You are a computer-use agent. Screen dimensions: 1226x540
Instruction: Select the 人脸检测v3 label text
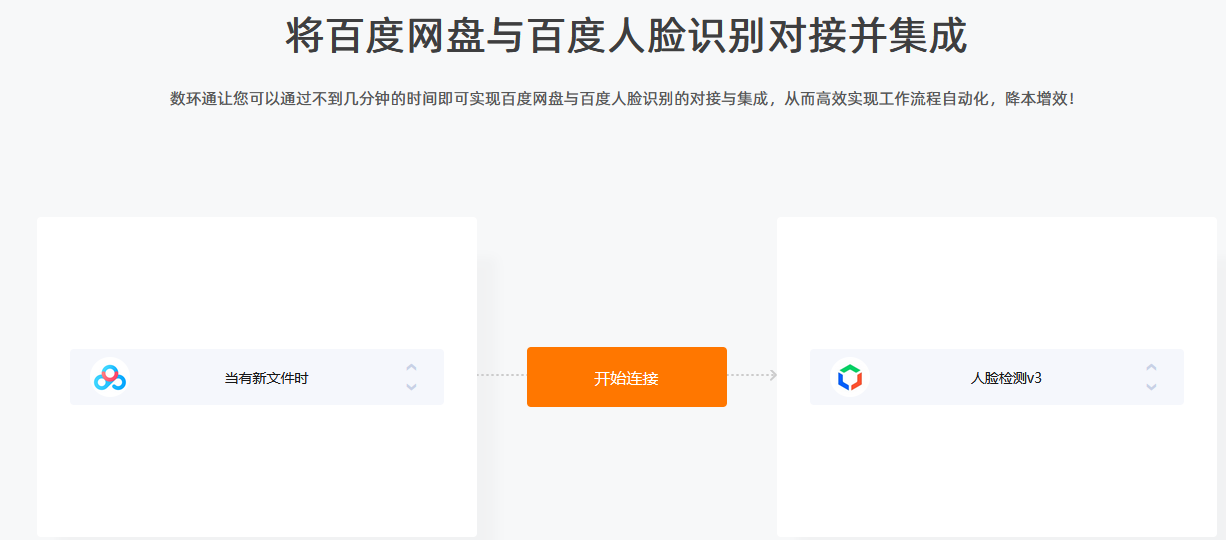coord(1006,378)
